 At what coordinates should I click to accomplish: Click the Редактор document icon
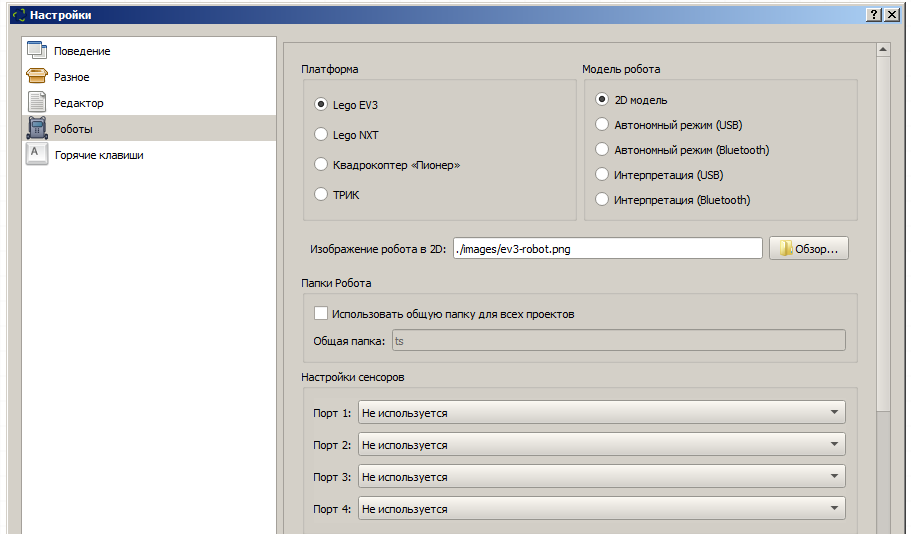click(x=37, y=102)
